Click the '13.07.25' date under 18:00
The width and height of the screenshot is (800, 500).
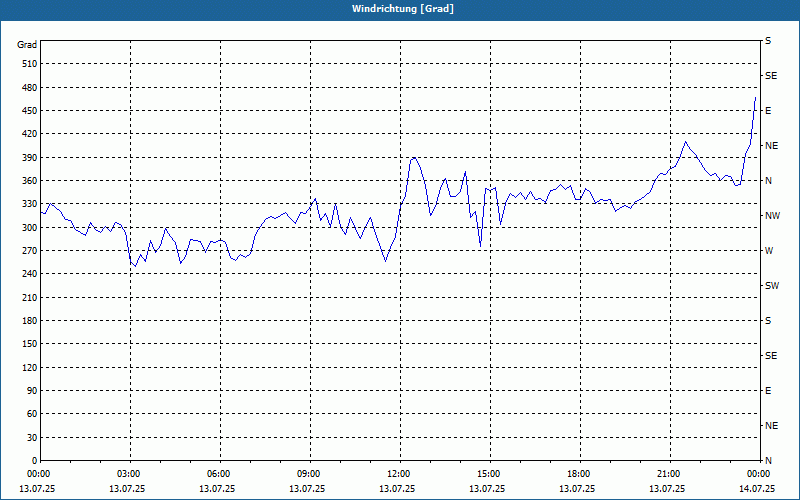point(577,489)
